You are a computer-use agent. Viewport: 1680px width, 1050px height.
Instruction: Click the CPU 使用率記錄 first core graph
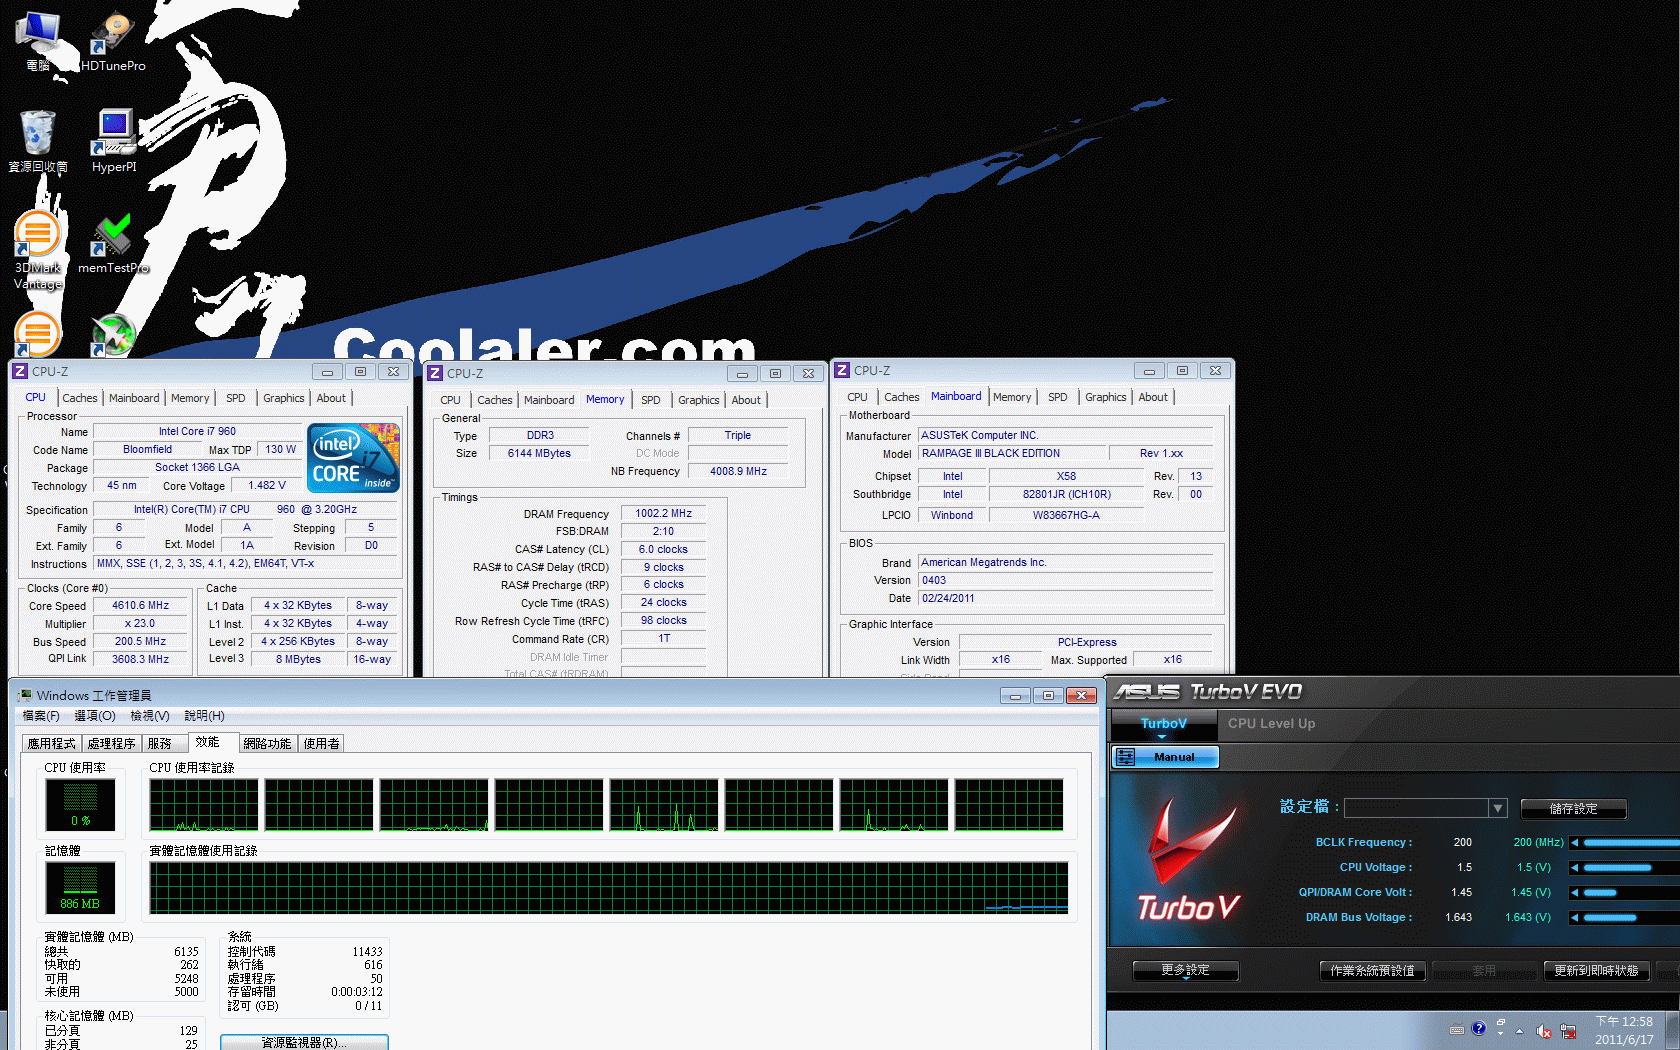point(204,805)
